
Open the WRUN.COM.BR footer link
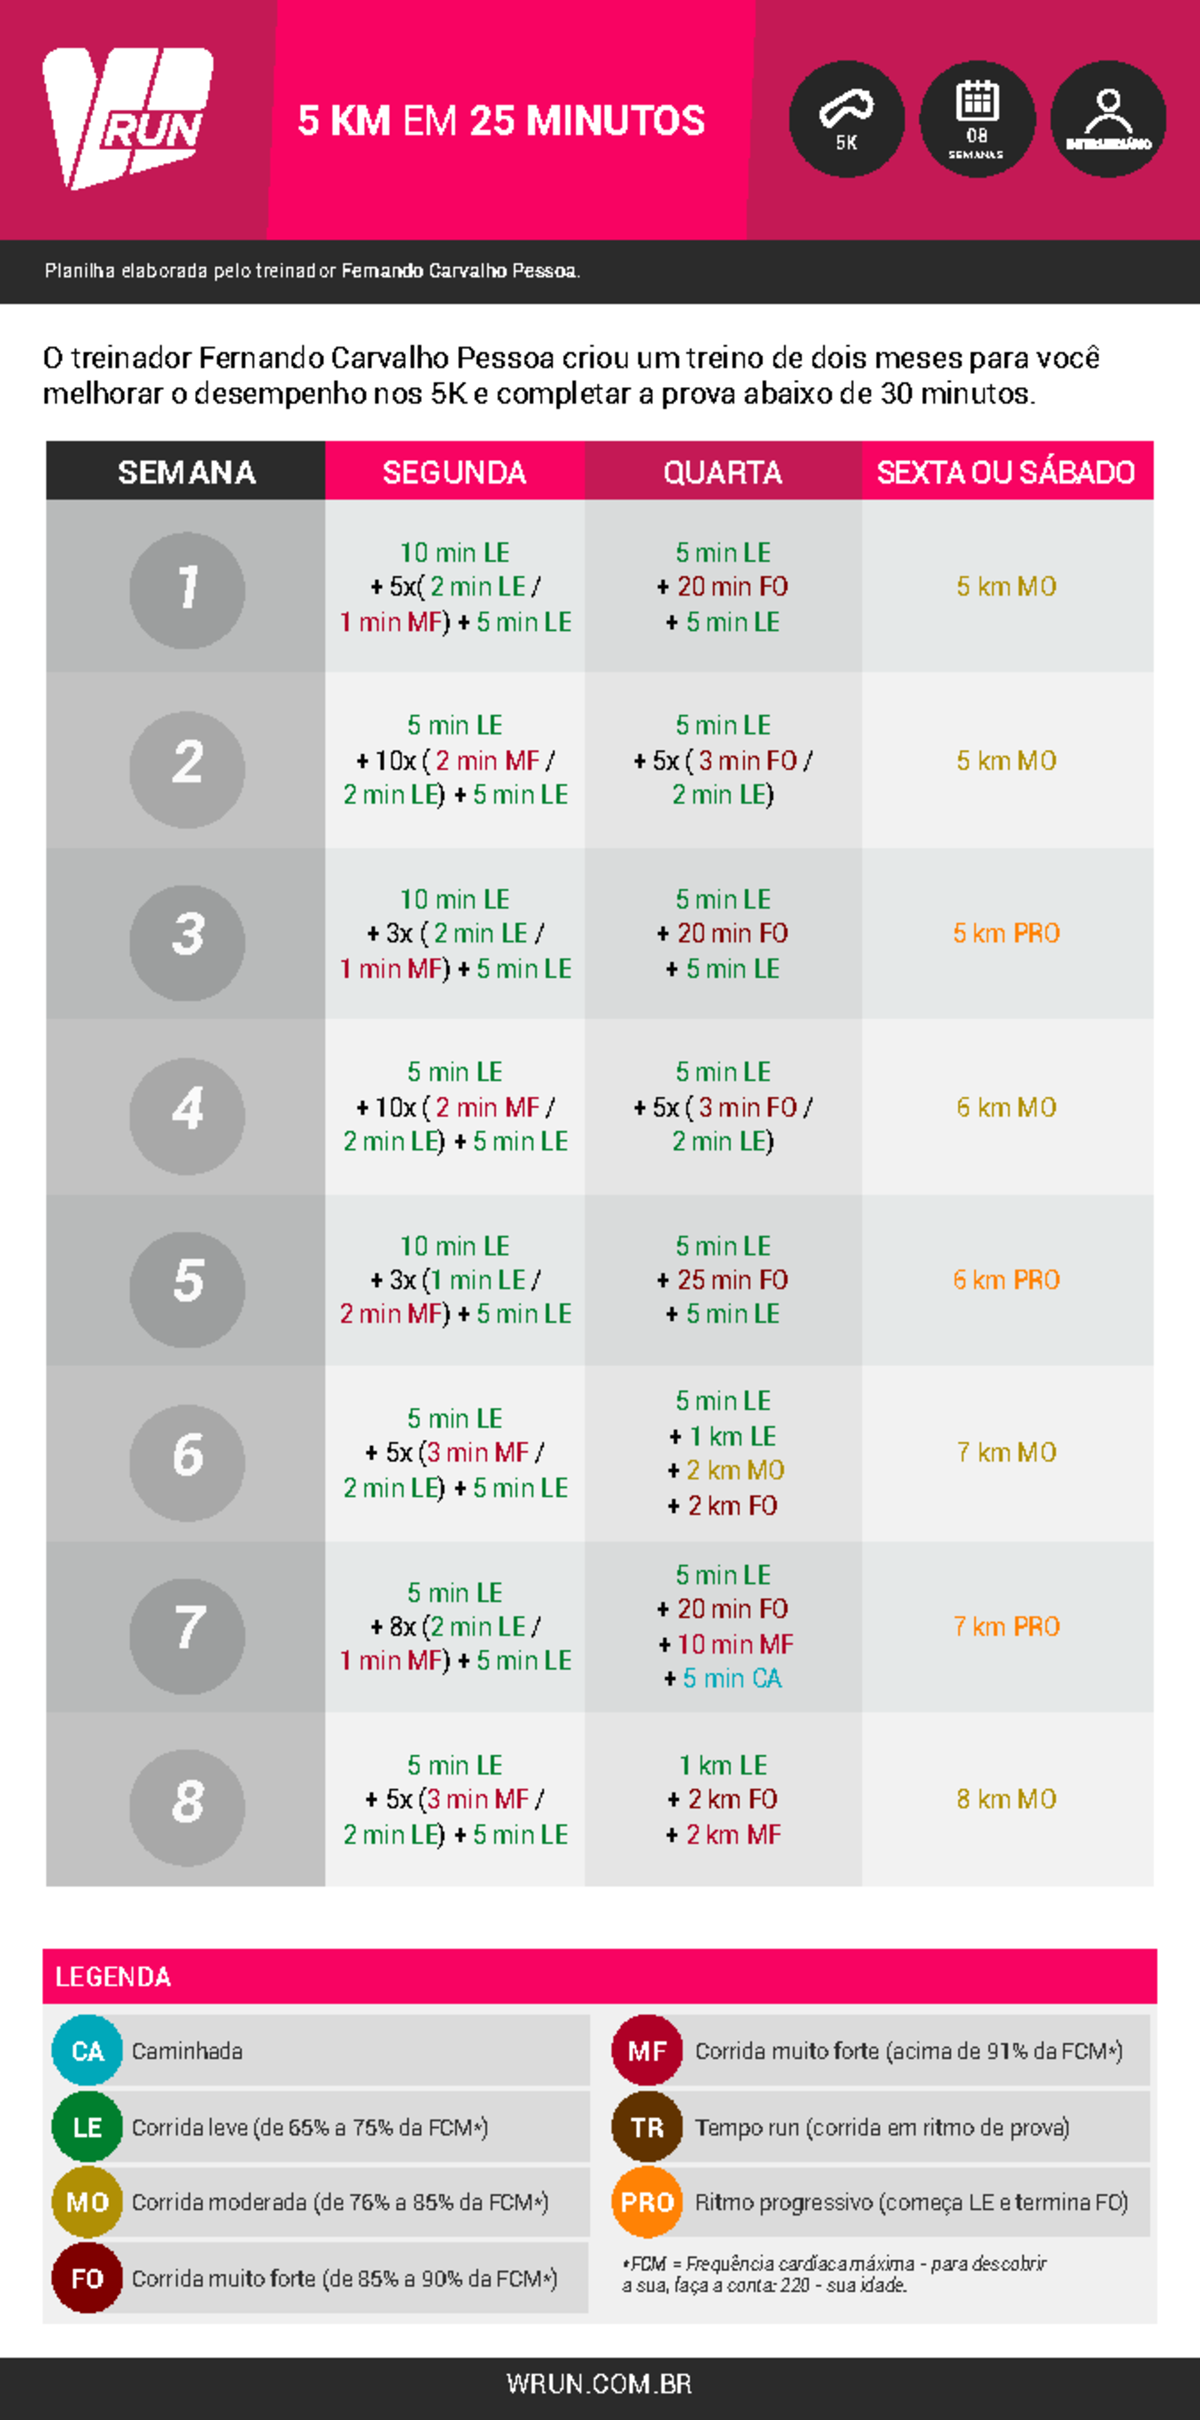click(599, 2384)
